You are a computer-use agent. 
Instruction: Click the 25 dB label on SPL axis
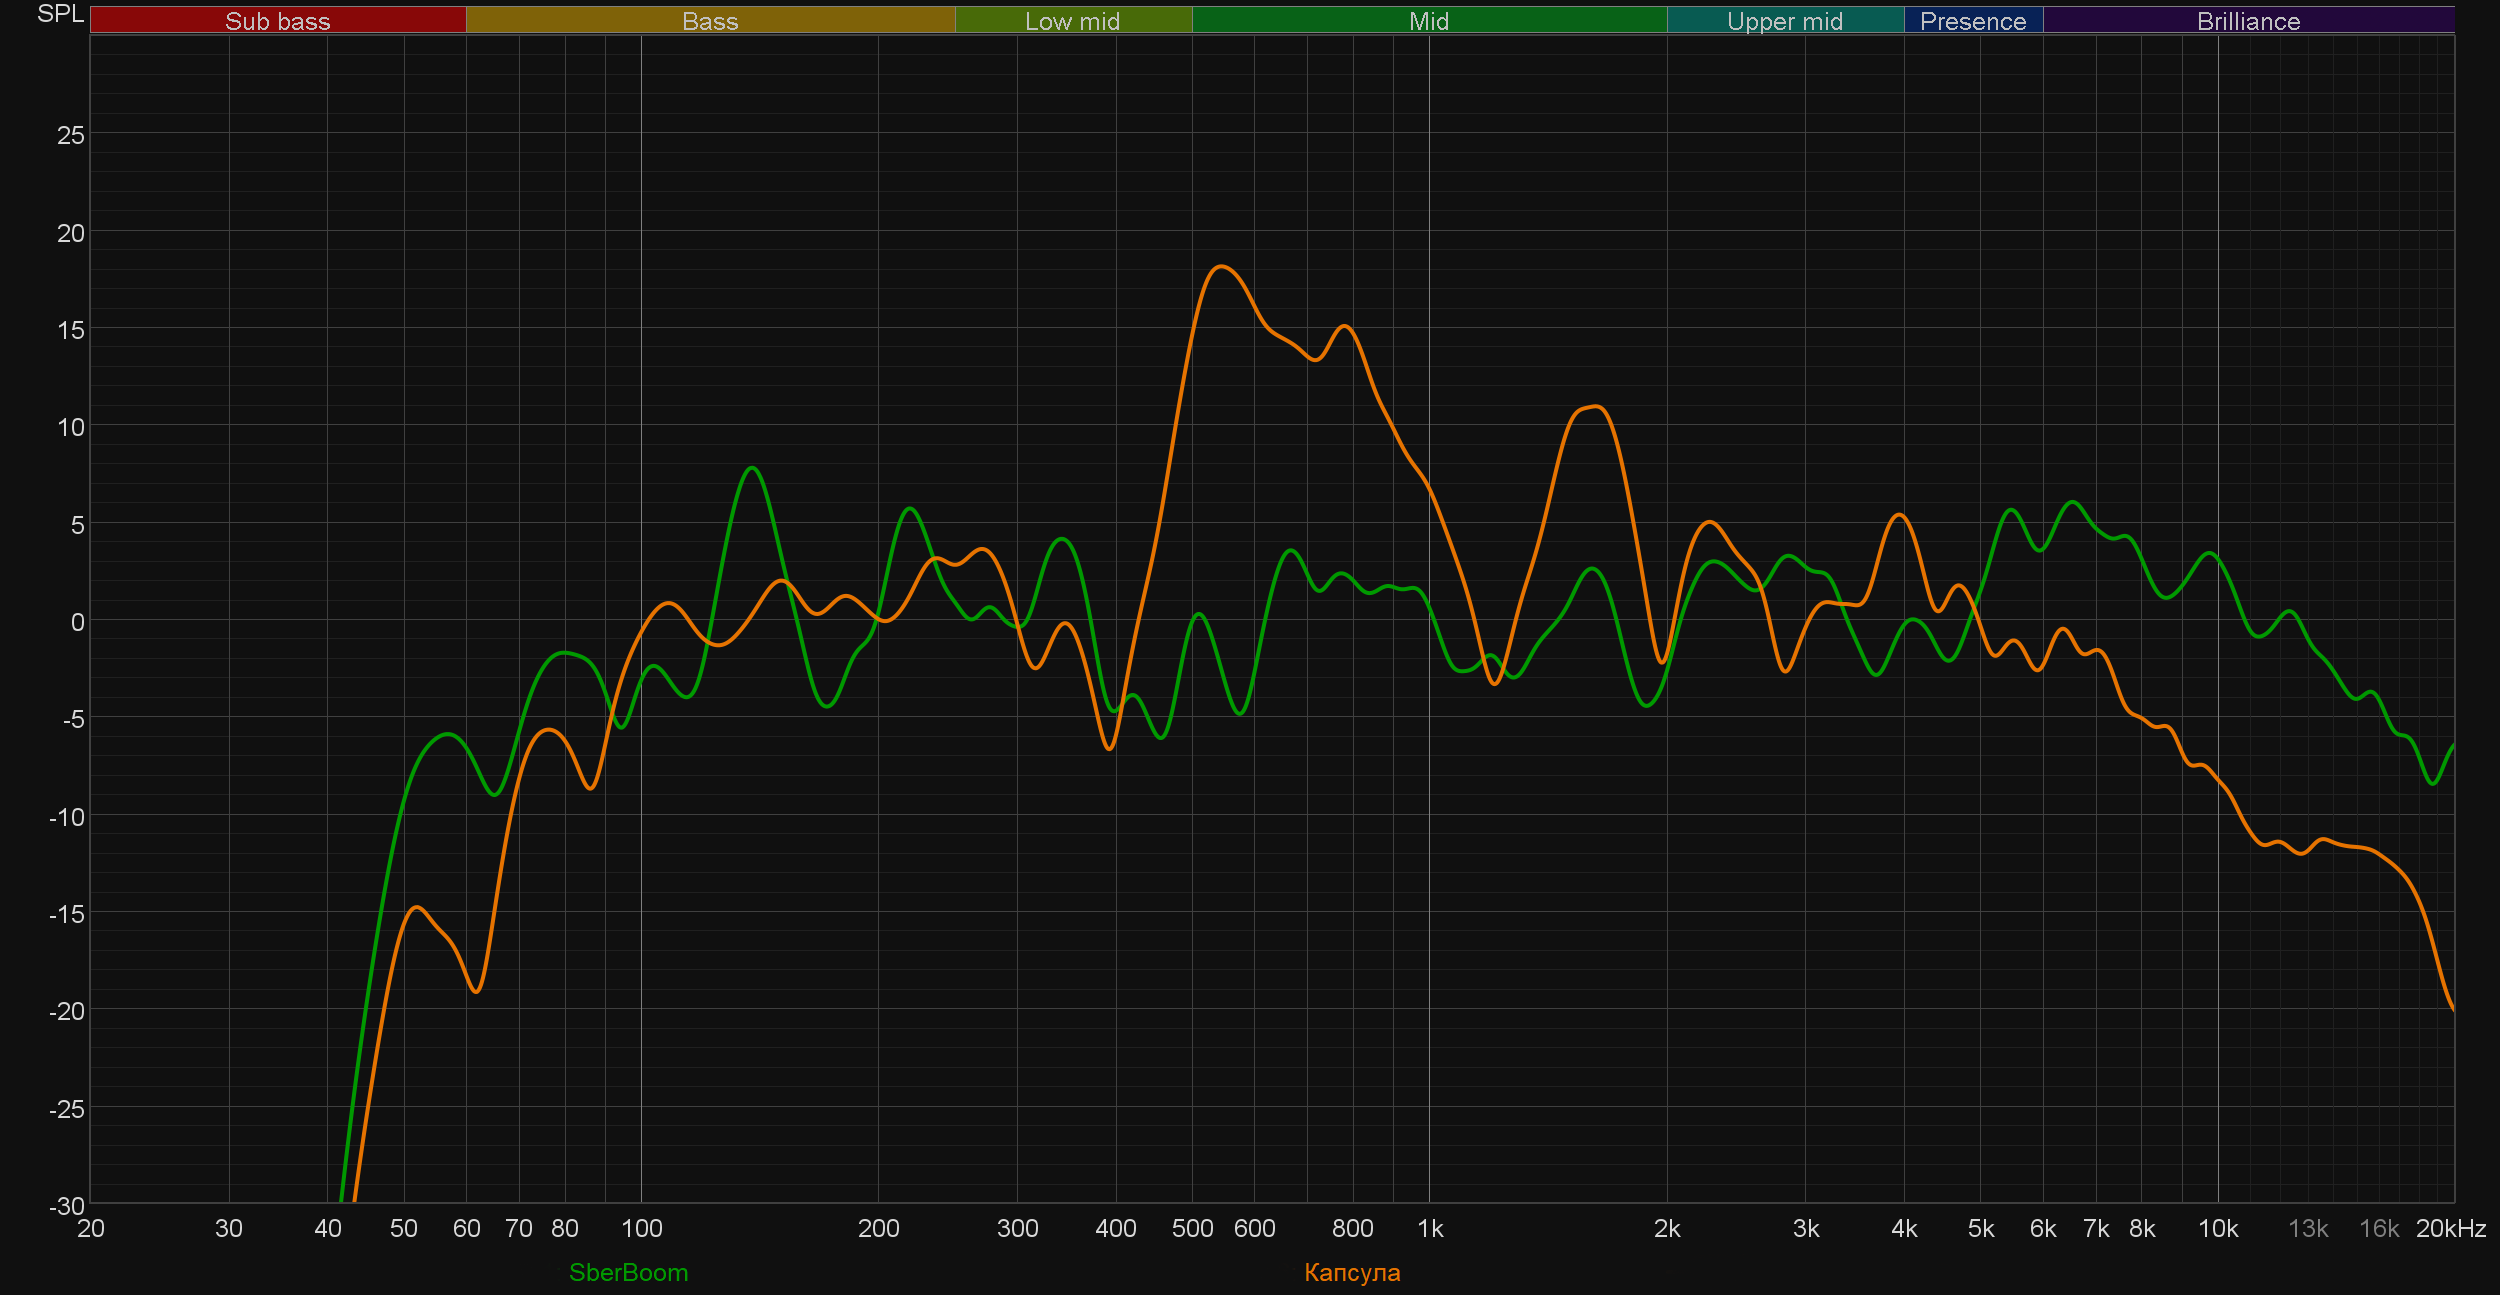[x=70, y=135]
